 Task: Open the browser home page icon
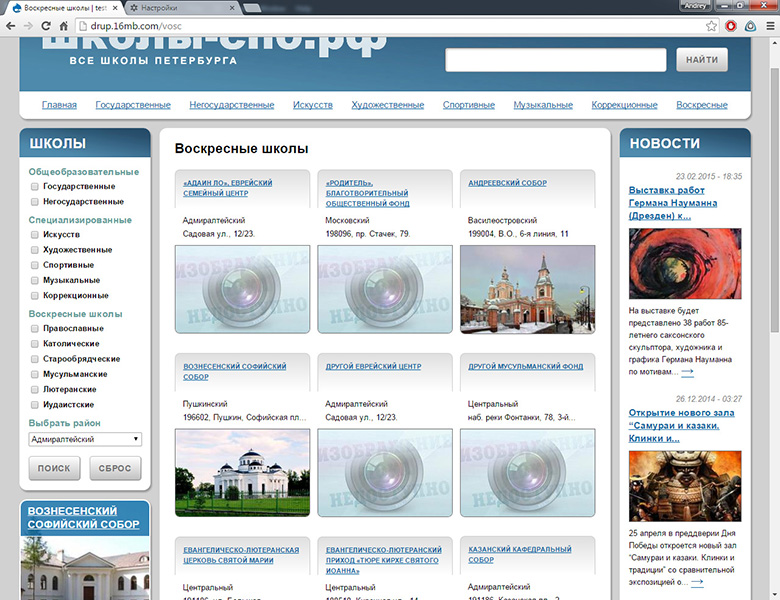pos(64,26)
